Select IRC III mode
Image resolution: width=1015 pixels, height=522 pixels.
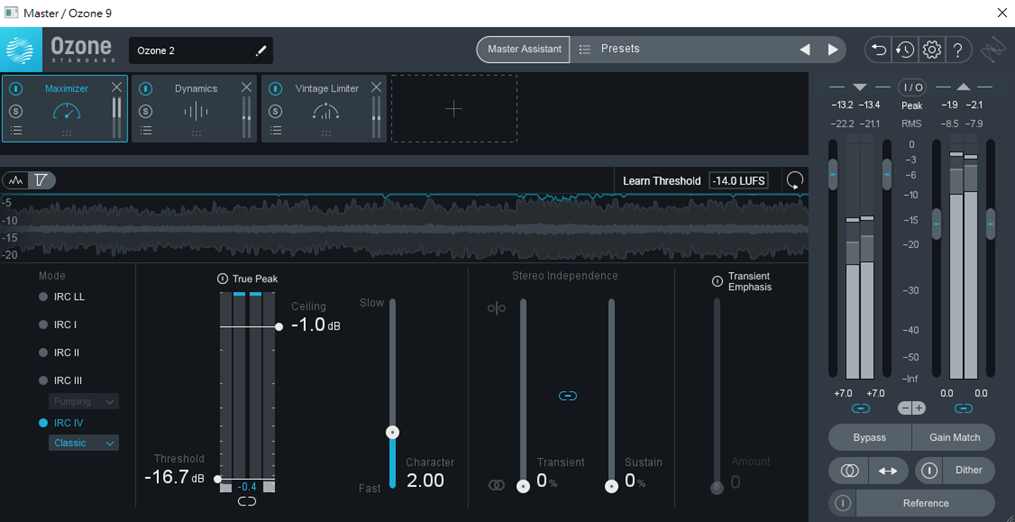tap(60, 380)
